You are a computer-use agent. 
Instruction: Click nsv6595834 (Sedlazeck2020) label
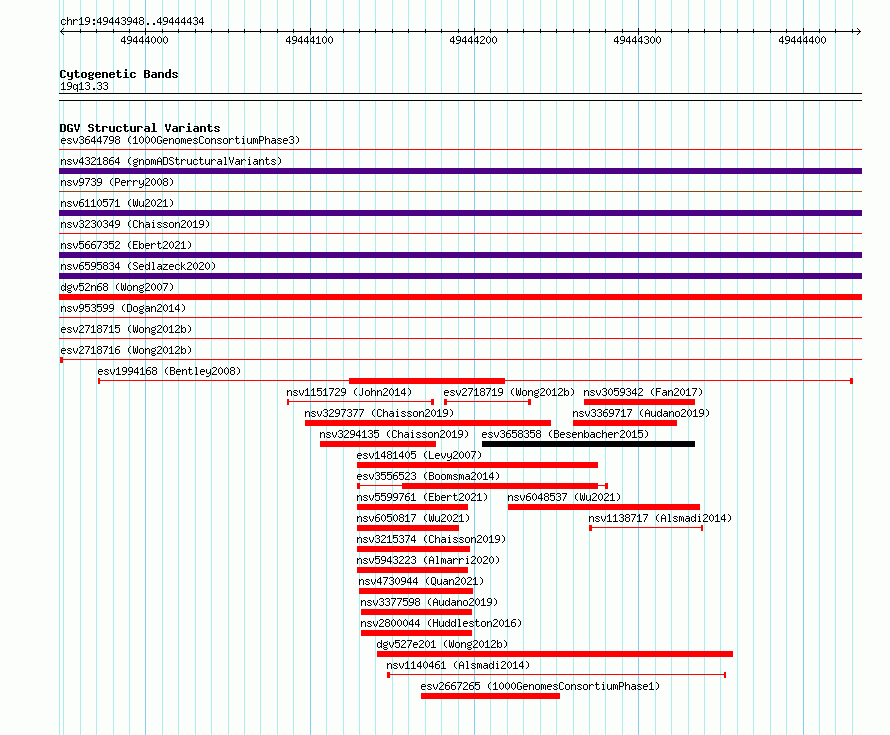[x=138, y=266]
